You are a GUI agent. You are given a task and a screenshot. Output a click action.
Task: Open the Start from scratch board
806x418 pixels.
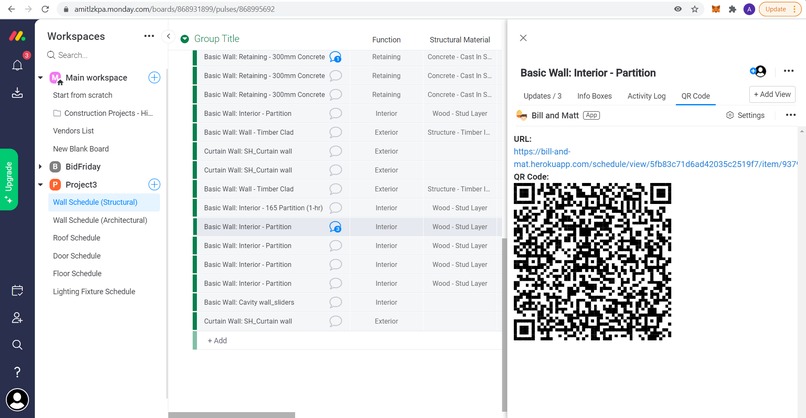[82, 95]
